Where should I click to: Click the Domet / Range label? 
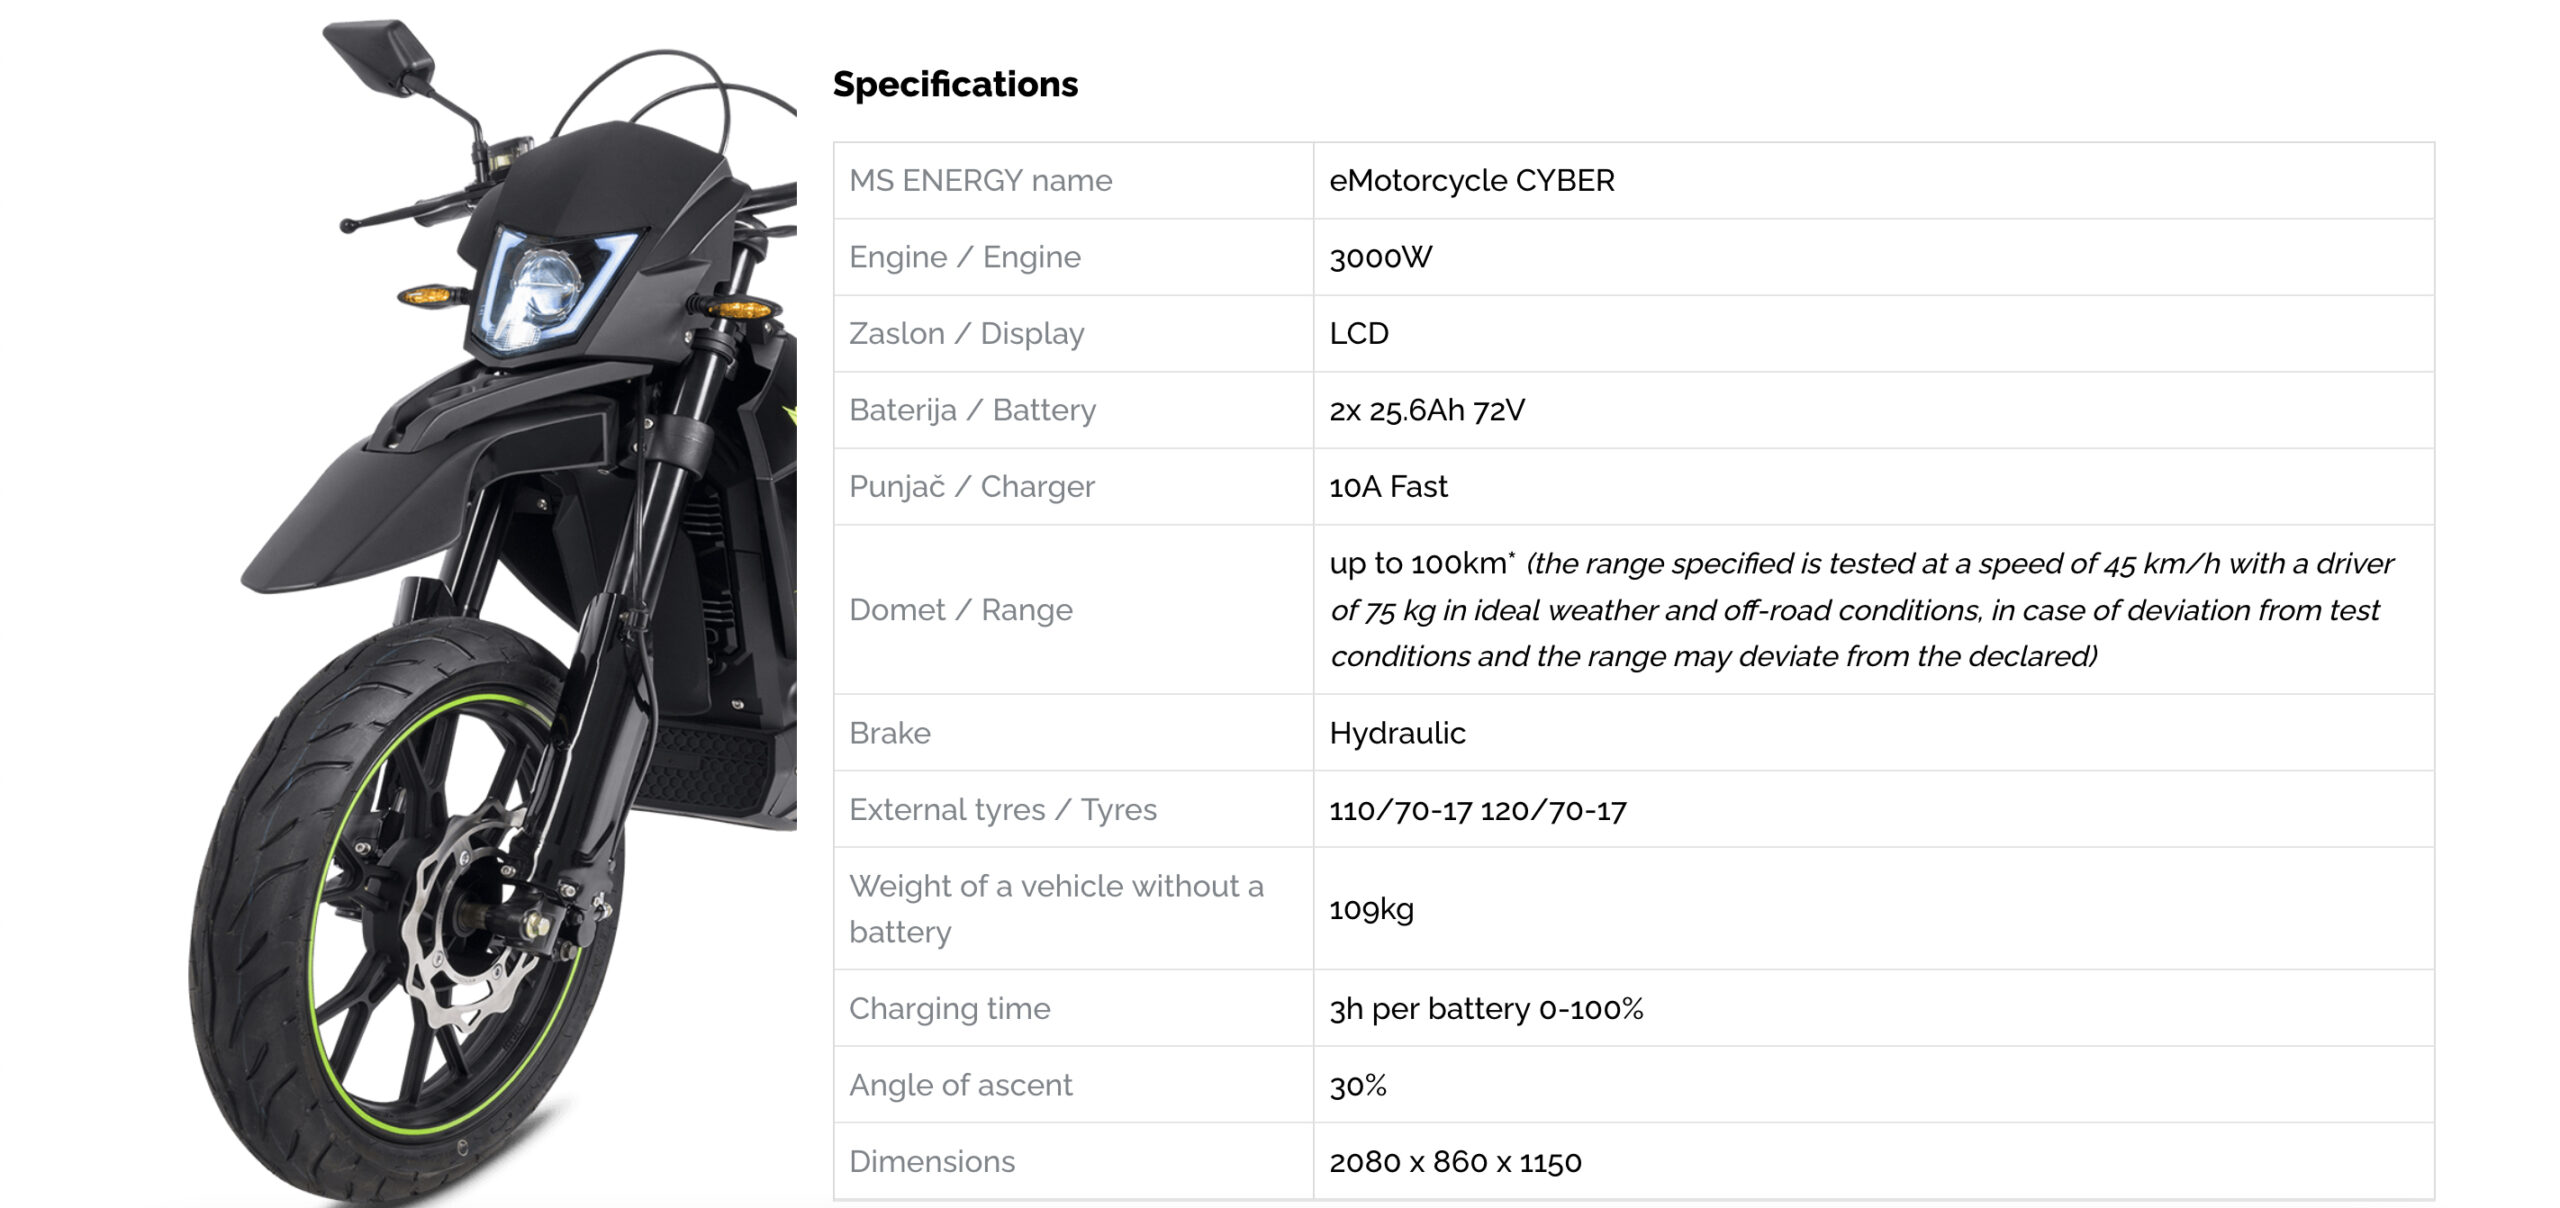[960, 610]
